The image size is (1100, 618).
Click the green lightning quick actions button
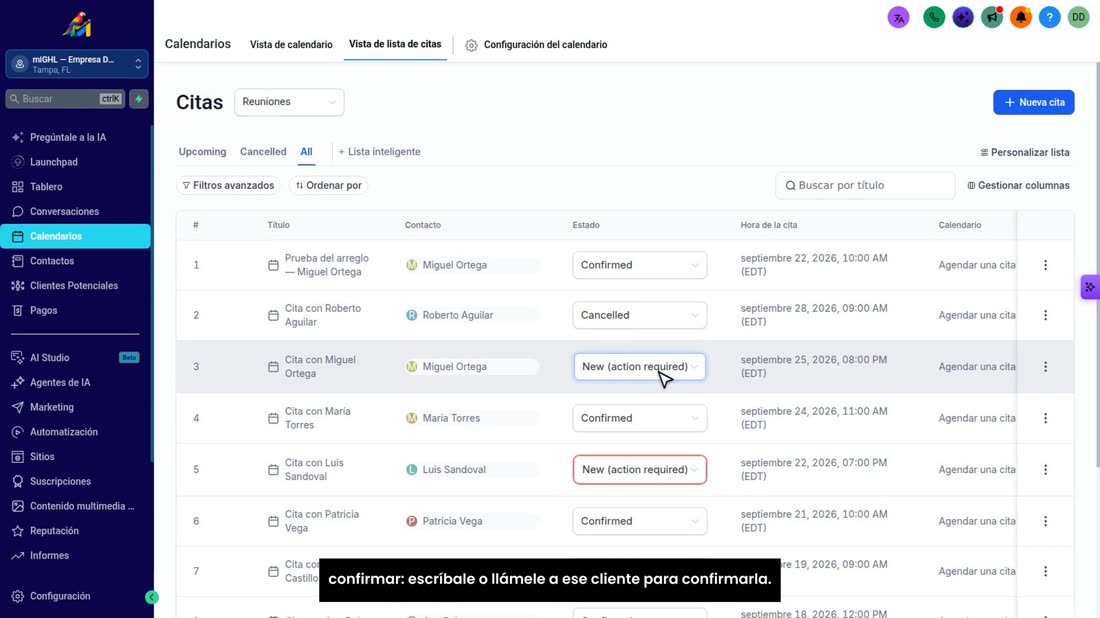tap(139, 99)
